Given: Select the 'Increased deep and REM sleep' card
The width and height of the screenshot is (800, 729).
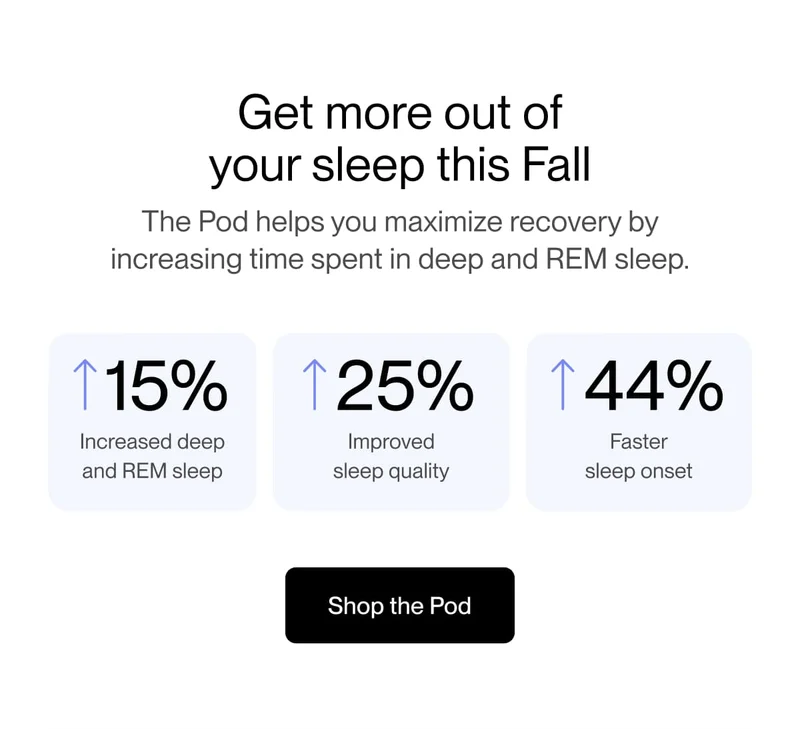Looking at the screenshot, I should (x=151, y=420).
